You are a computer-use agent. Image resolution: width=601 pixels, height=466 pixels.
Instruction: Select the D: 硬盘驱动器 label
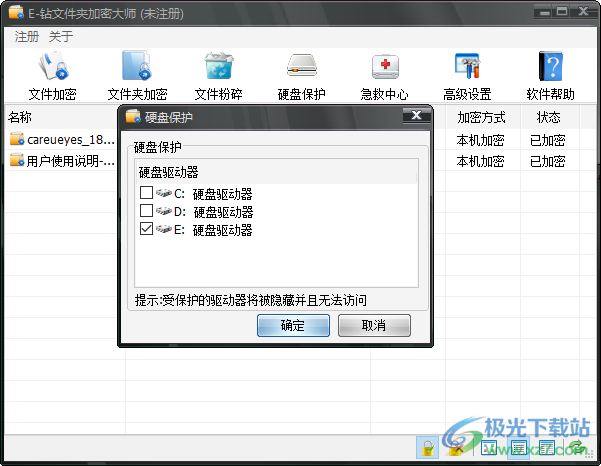click(x=213, y=212)
